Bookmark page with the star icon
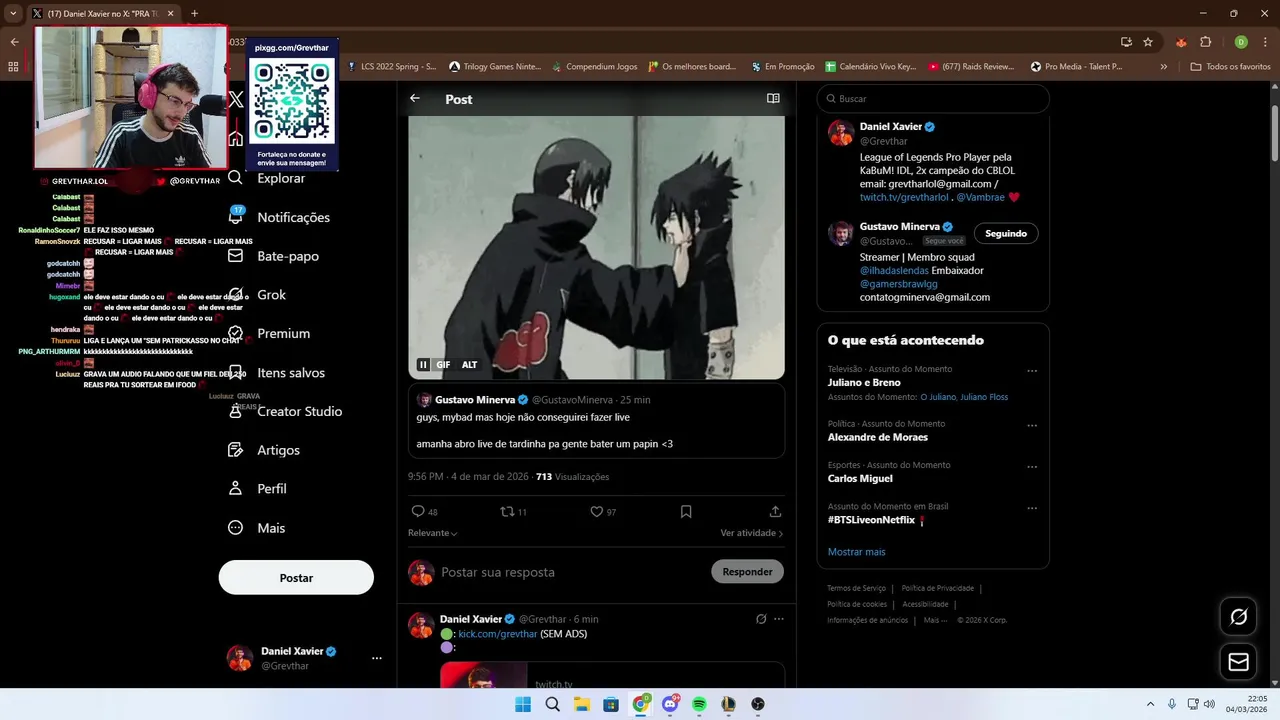The height and width of the screenshot is (720, 1280). coord(1148,42)
